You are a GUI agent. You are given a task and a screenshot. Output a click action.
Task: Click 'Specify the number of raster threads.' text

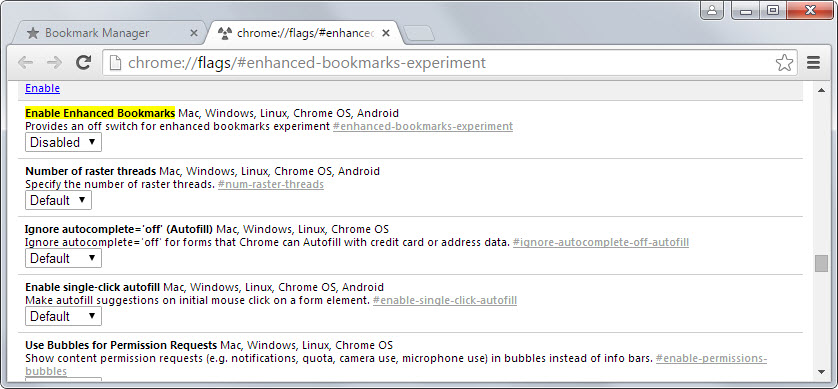click(x=120, y=184)
